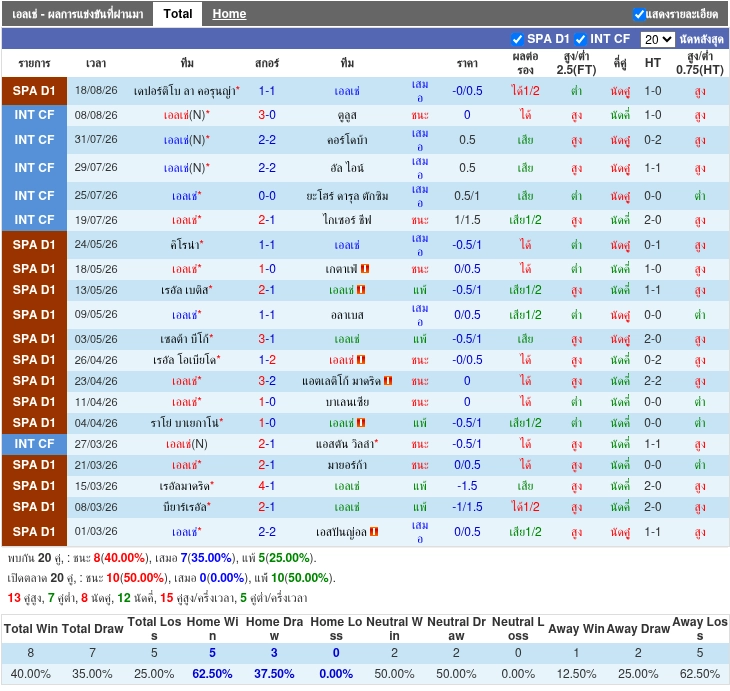Open the 4-1 score on 15/03/26
Image resolution: width=730 pixels, height=691 pixels.
tap(267, 486)
